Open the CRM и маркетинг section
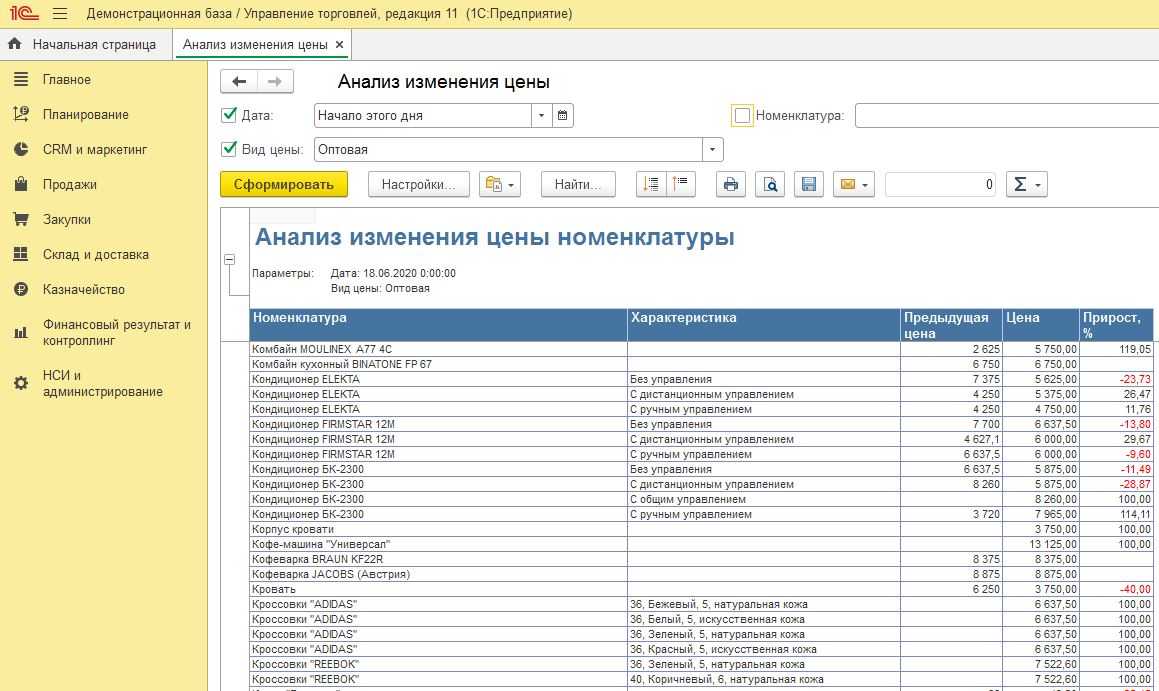 point(95,149)
